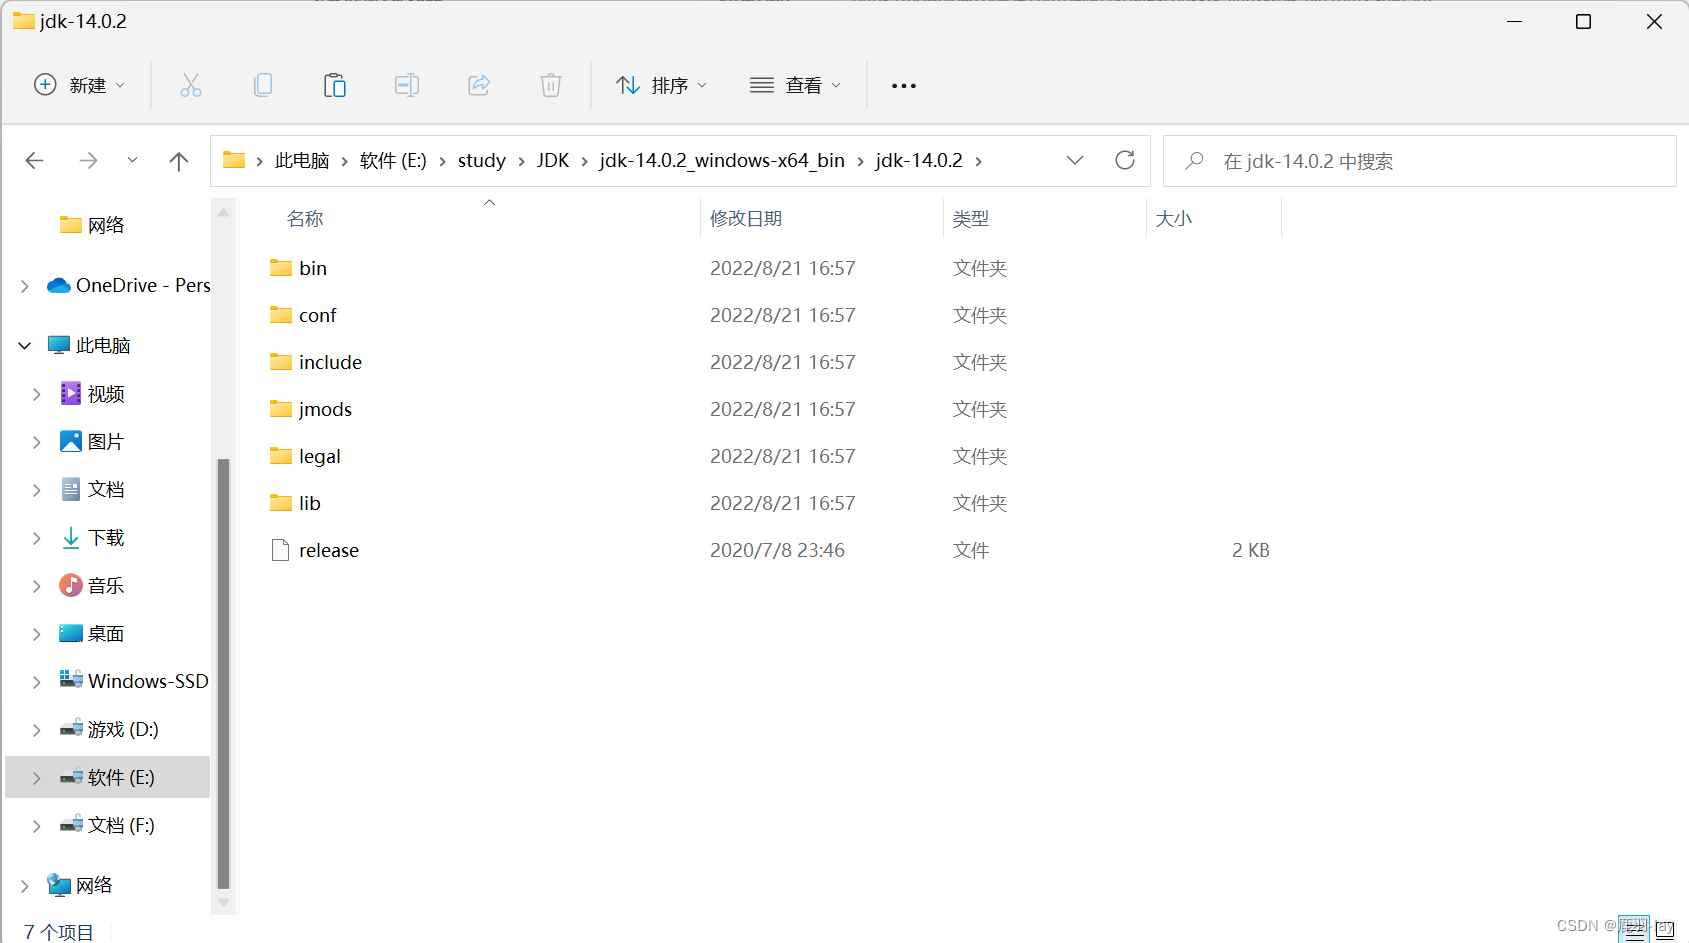This screenshot has height=943, width=1689.
Task: Click the 下载 download arrow icon
Action: (71, 538)
